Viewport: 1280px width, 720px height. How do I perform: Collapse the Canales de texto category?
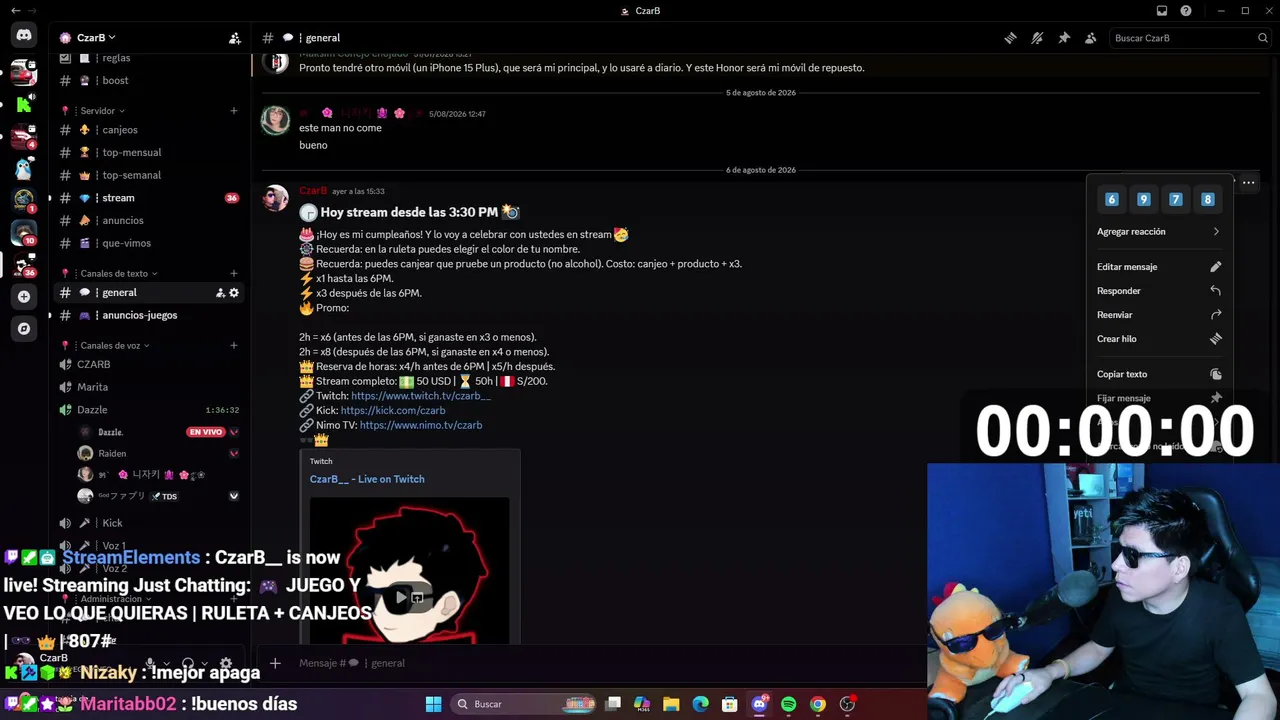point(118,273)
